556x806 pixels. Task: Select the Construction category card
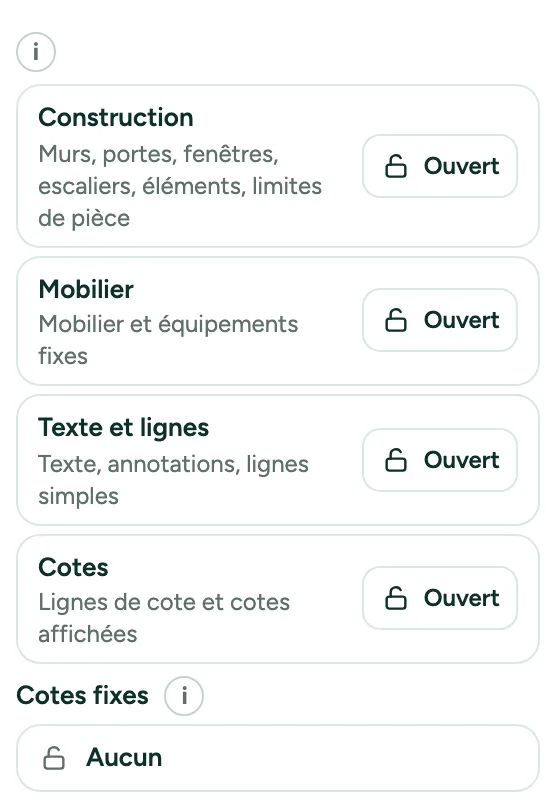(278, 166)
